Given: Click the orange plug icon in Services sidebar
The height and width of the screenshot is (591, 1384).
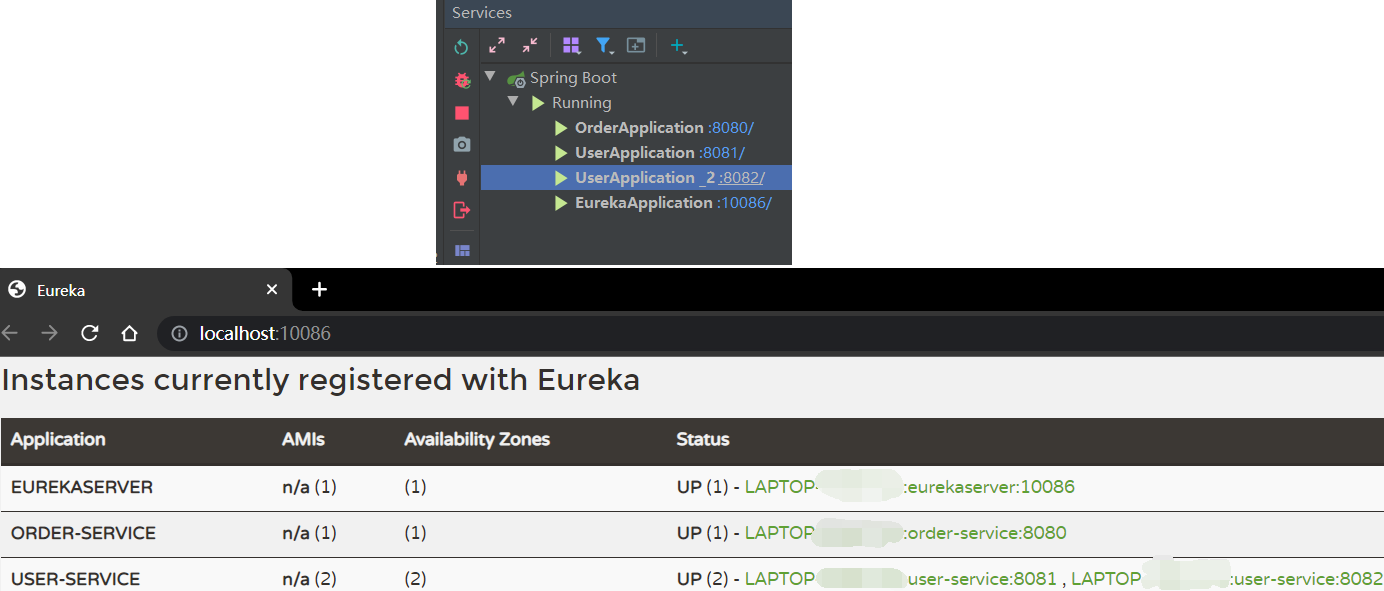Looking at the screenshot, I should point(461,178).
